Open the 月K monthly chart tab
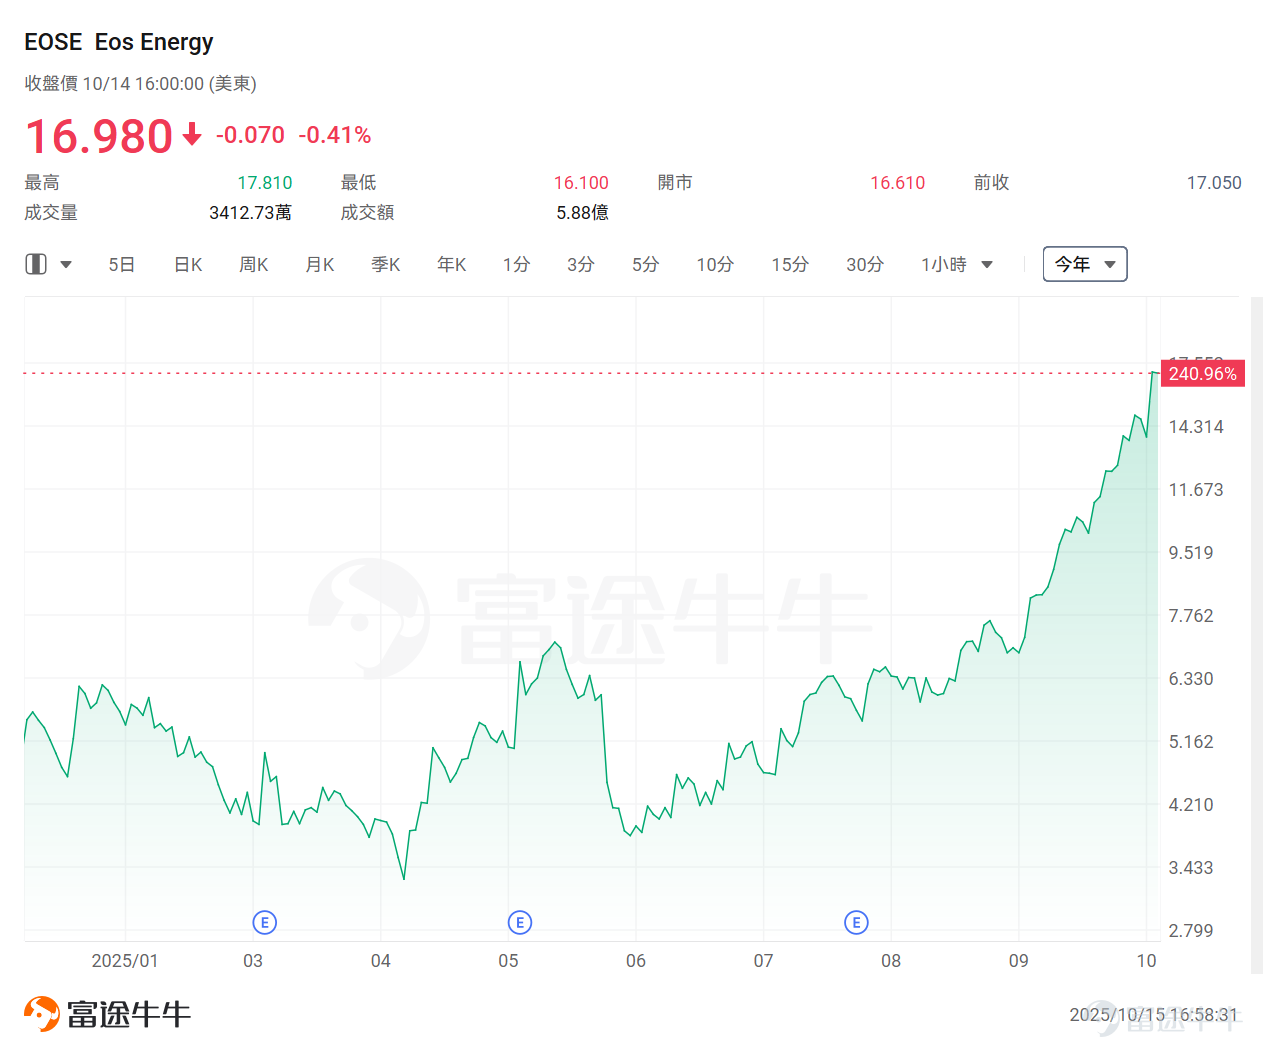The width and height of the screenshot is (1263, 1055). 320,265
